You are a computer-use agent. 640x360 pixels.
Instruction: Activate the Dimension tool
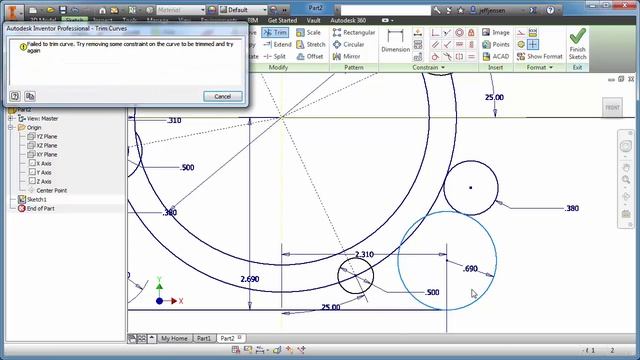point(395,41)
